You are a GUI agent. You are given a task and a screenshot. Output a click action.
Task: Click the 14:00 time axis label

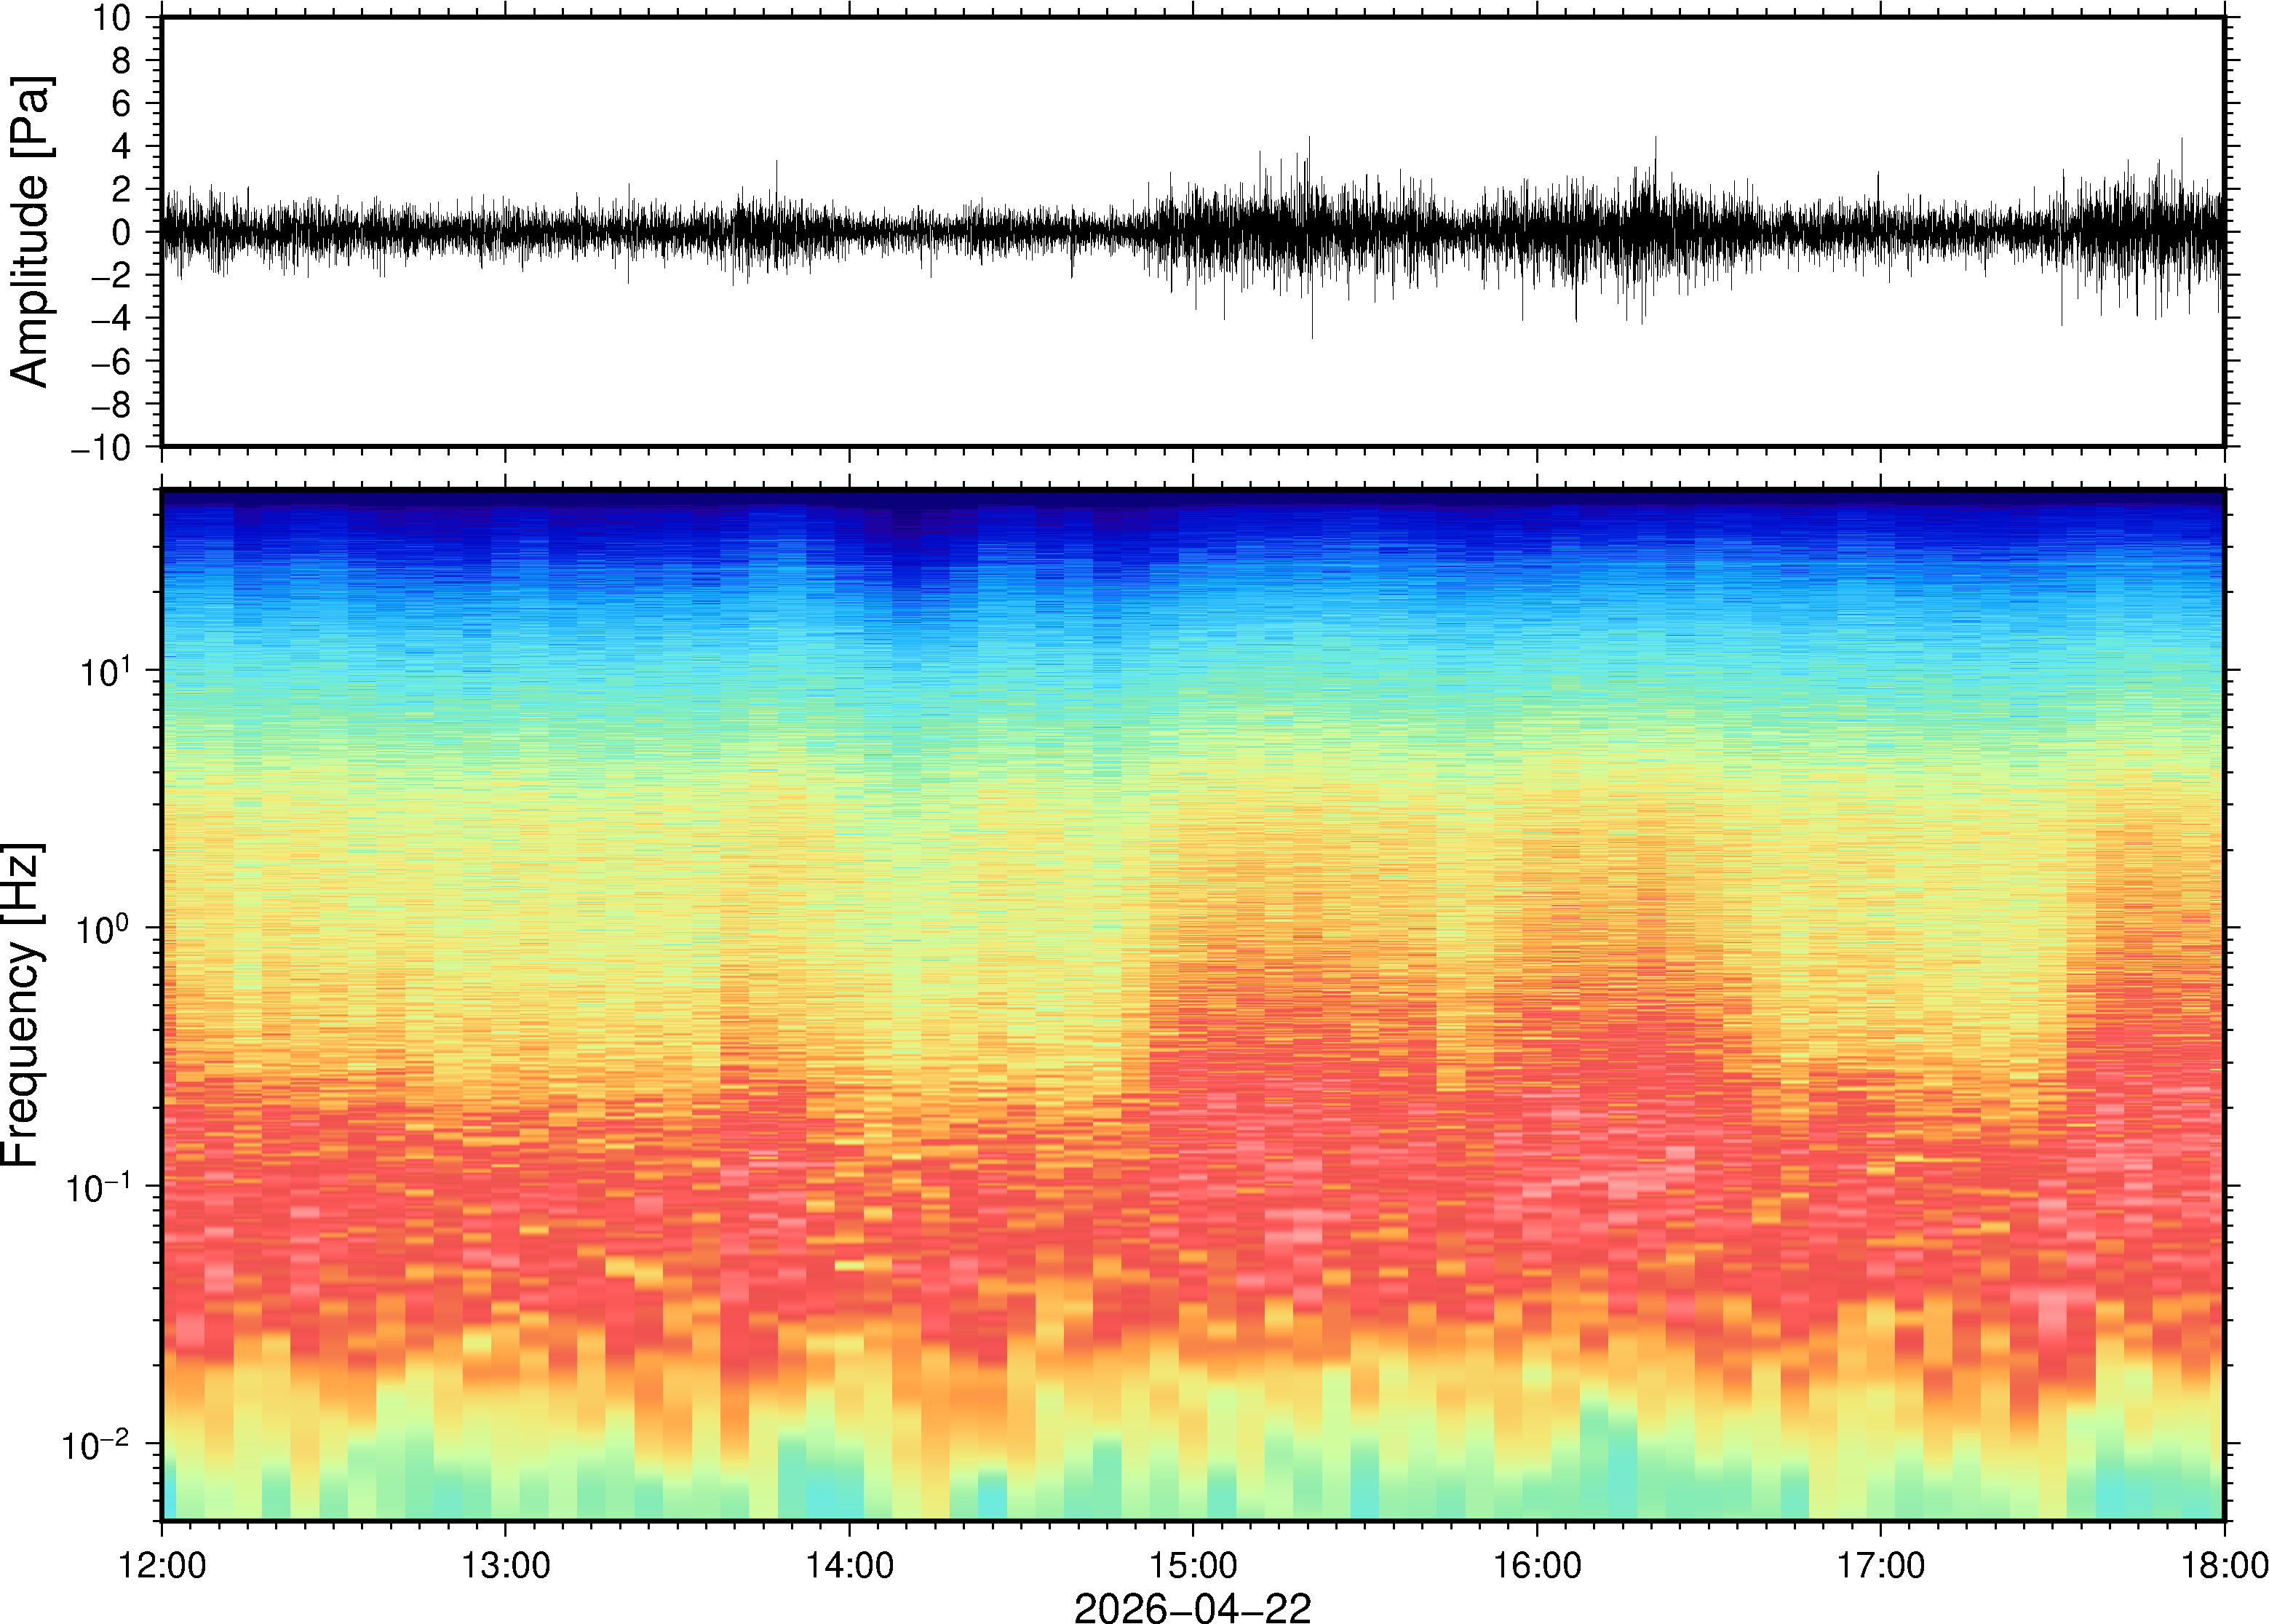849,1565
